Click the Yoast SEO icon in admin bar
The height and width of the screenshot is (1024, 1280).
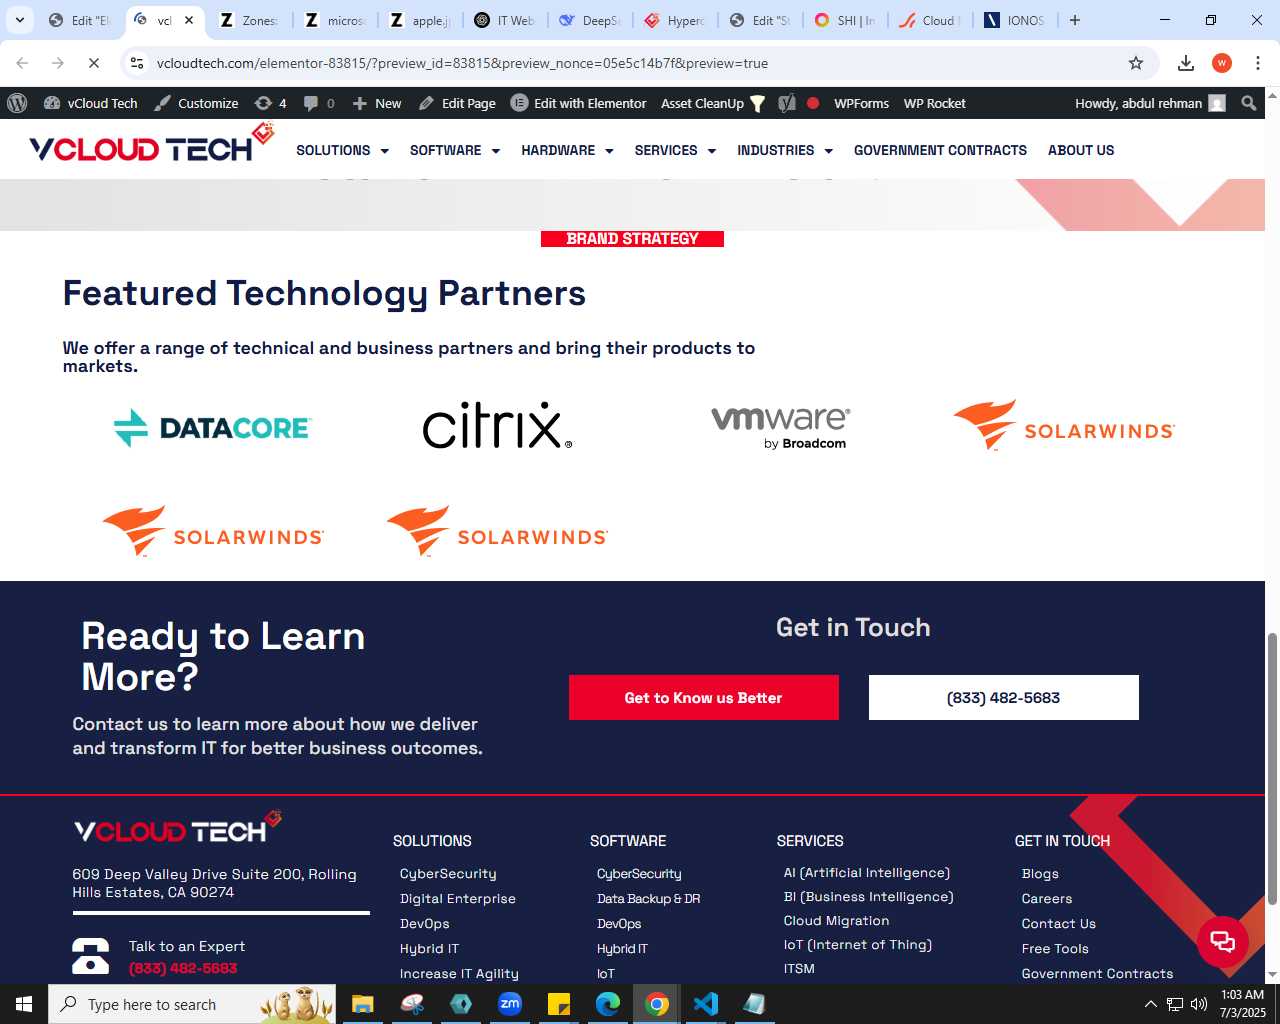[x=787, y=103]
